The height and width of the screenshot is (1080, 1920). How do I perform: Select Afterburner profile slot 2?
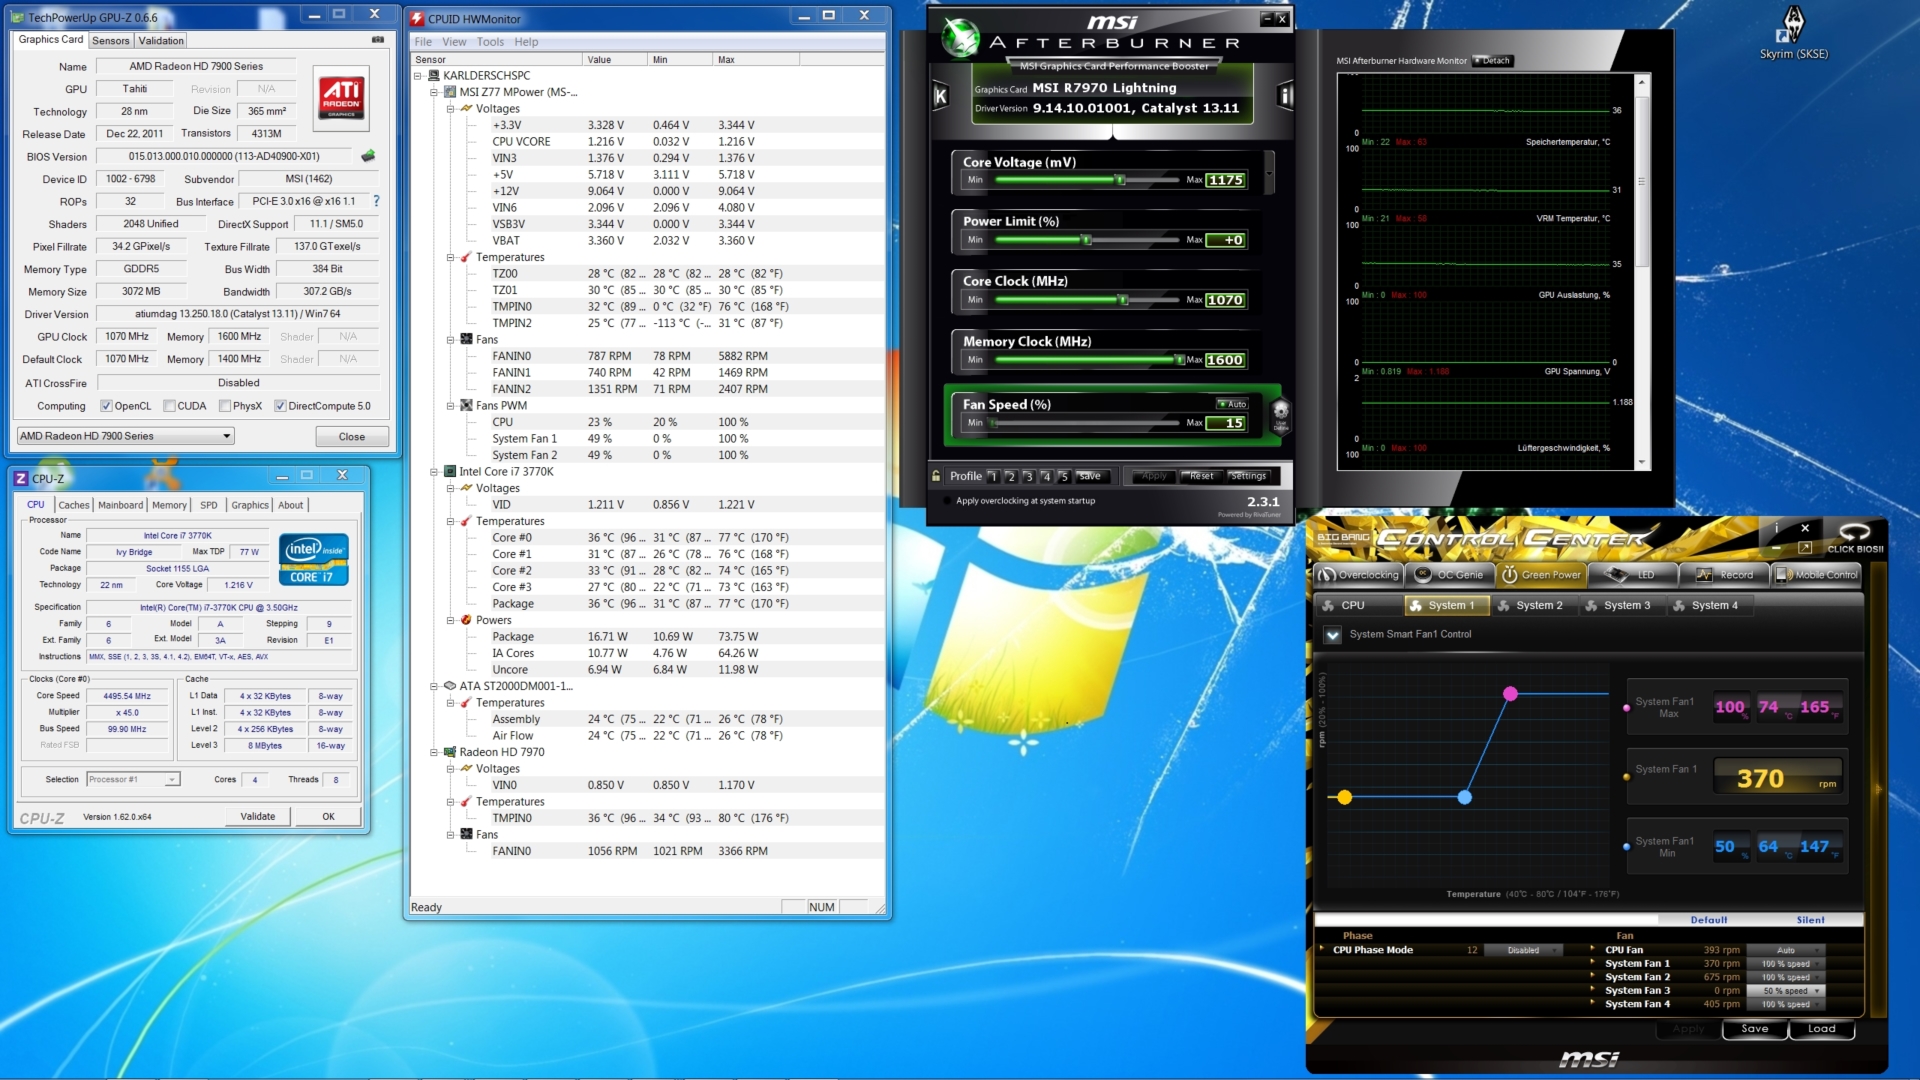pos(1011,477)
